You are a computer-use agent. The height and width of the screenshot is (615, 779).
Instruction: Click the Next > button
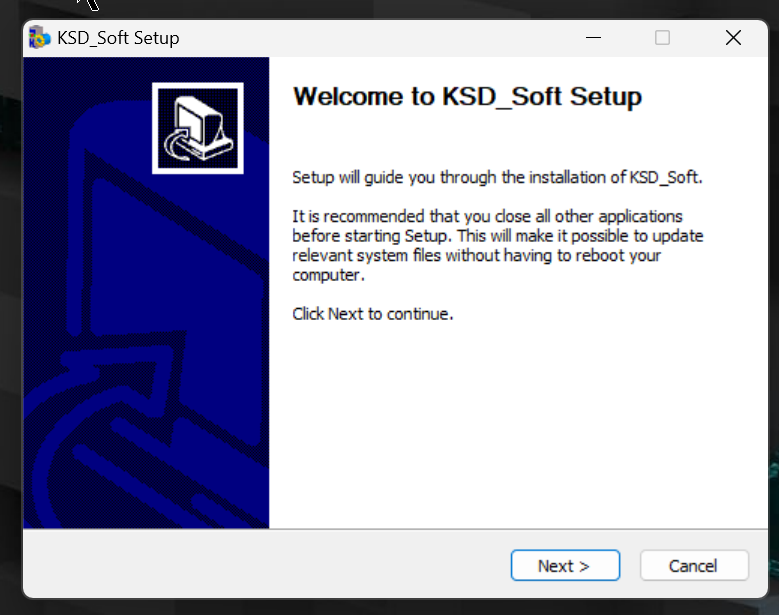pyautogui.click(x=565, y=565)
